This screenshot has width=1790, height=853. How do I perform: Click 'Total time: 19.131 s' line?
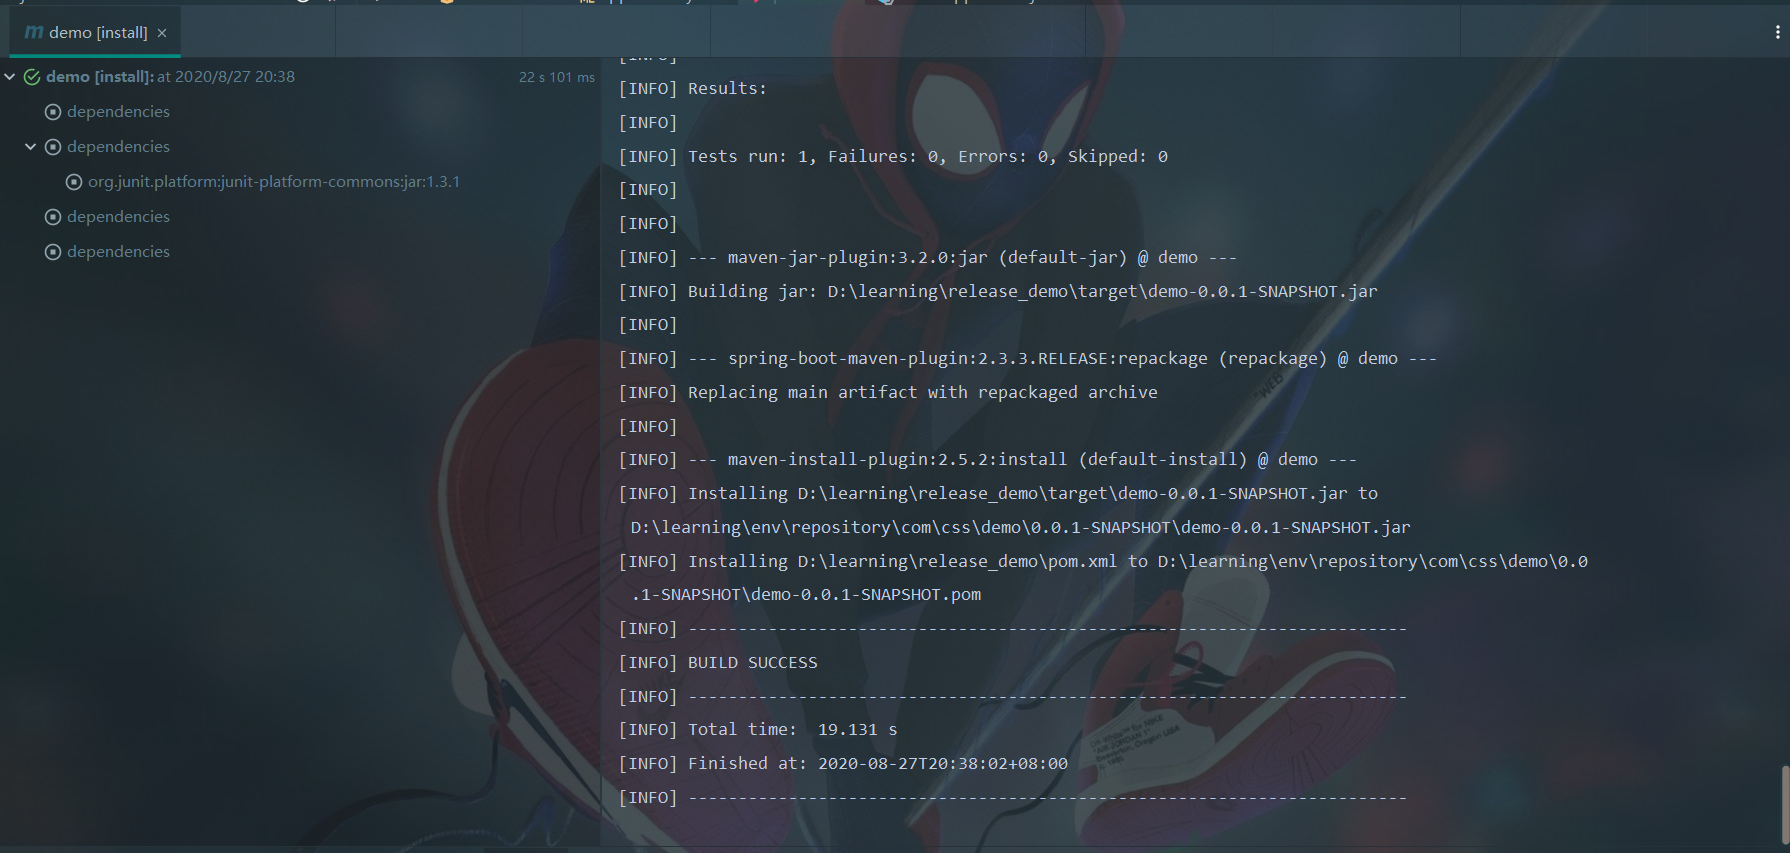pyautogui.click(x=758, y=730)
